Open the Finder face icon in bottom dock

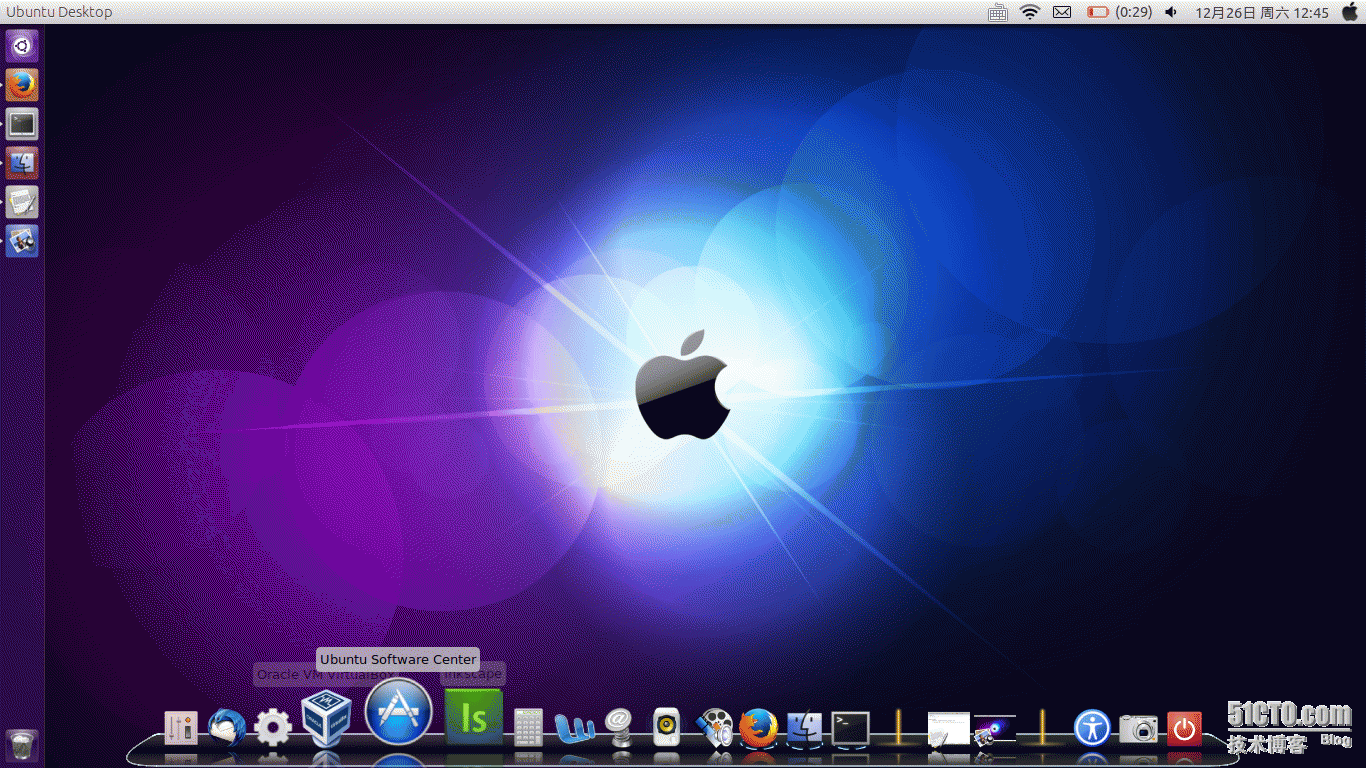(x=805, y=728)
